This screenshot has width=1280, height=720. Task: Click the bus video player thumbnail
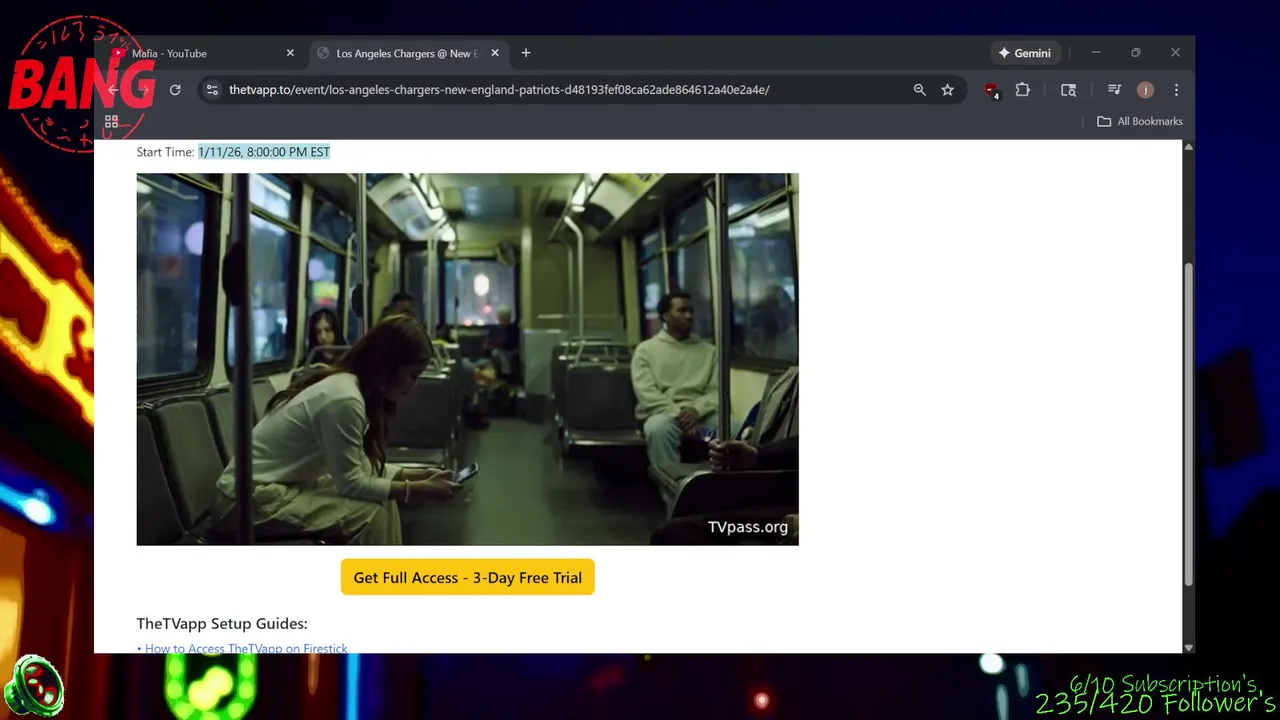(467, 359)
